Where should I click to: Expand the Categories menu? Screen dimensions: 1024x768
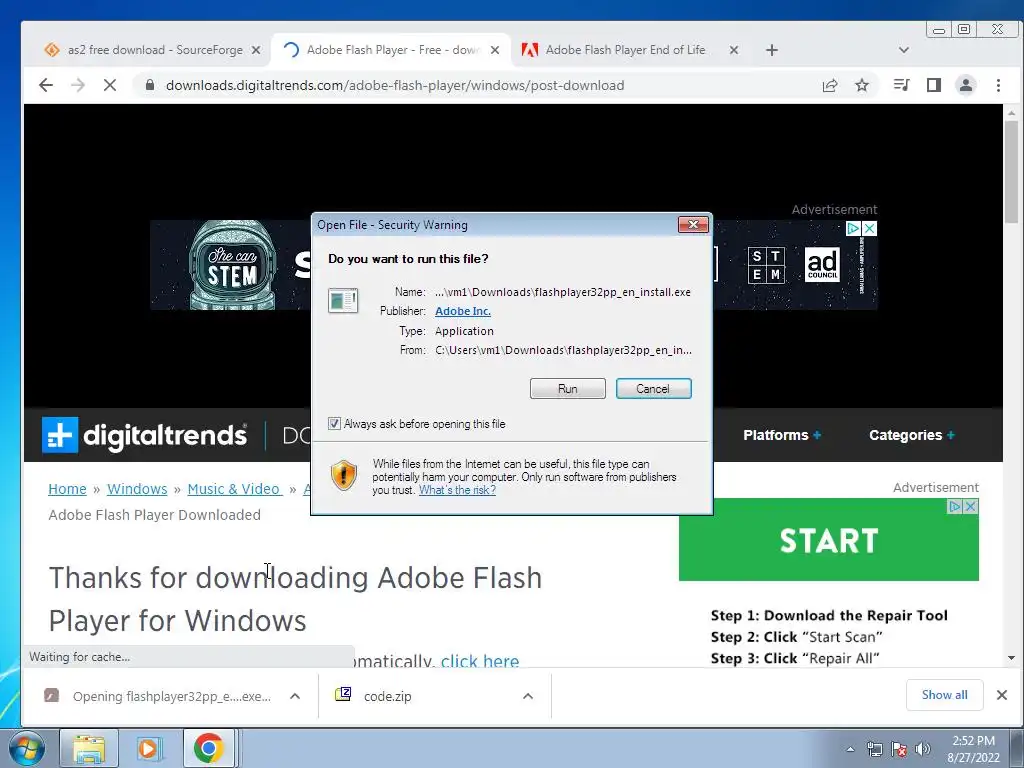[912, 435]
